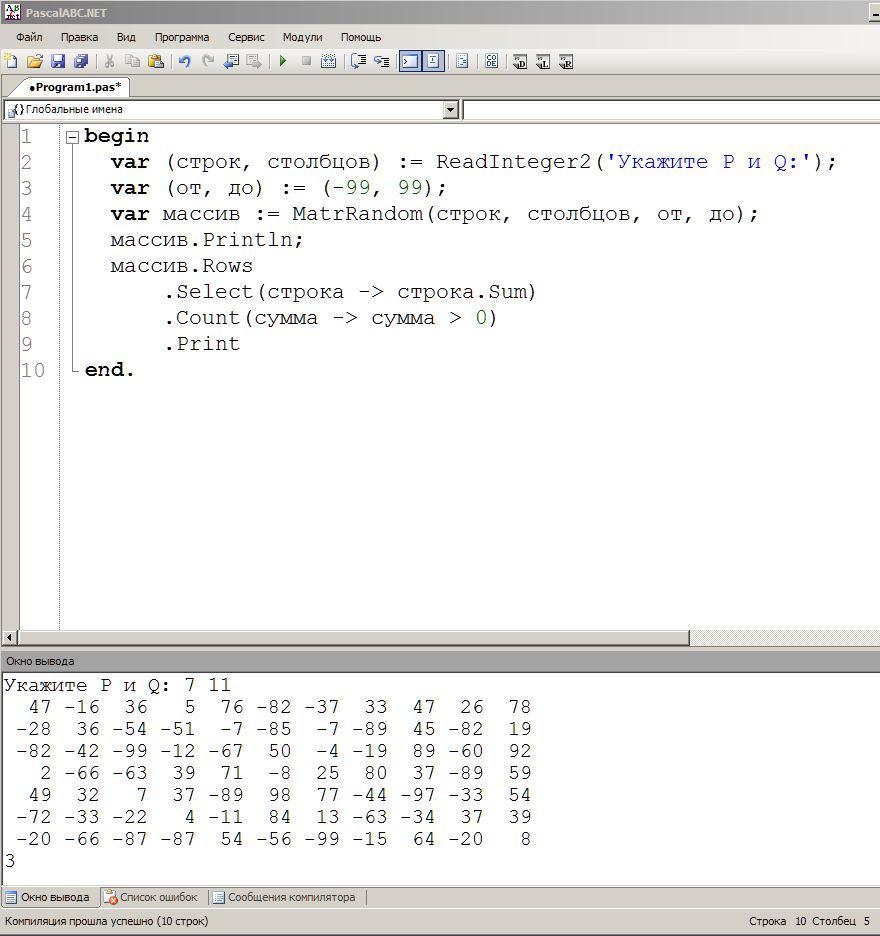880x936 pixels.
Task: Open the Сервис menu
Action: pos(246,37)
